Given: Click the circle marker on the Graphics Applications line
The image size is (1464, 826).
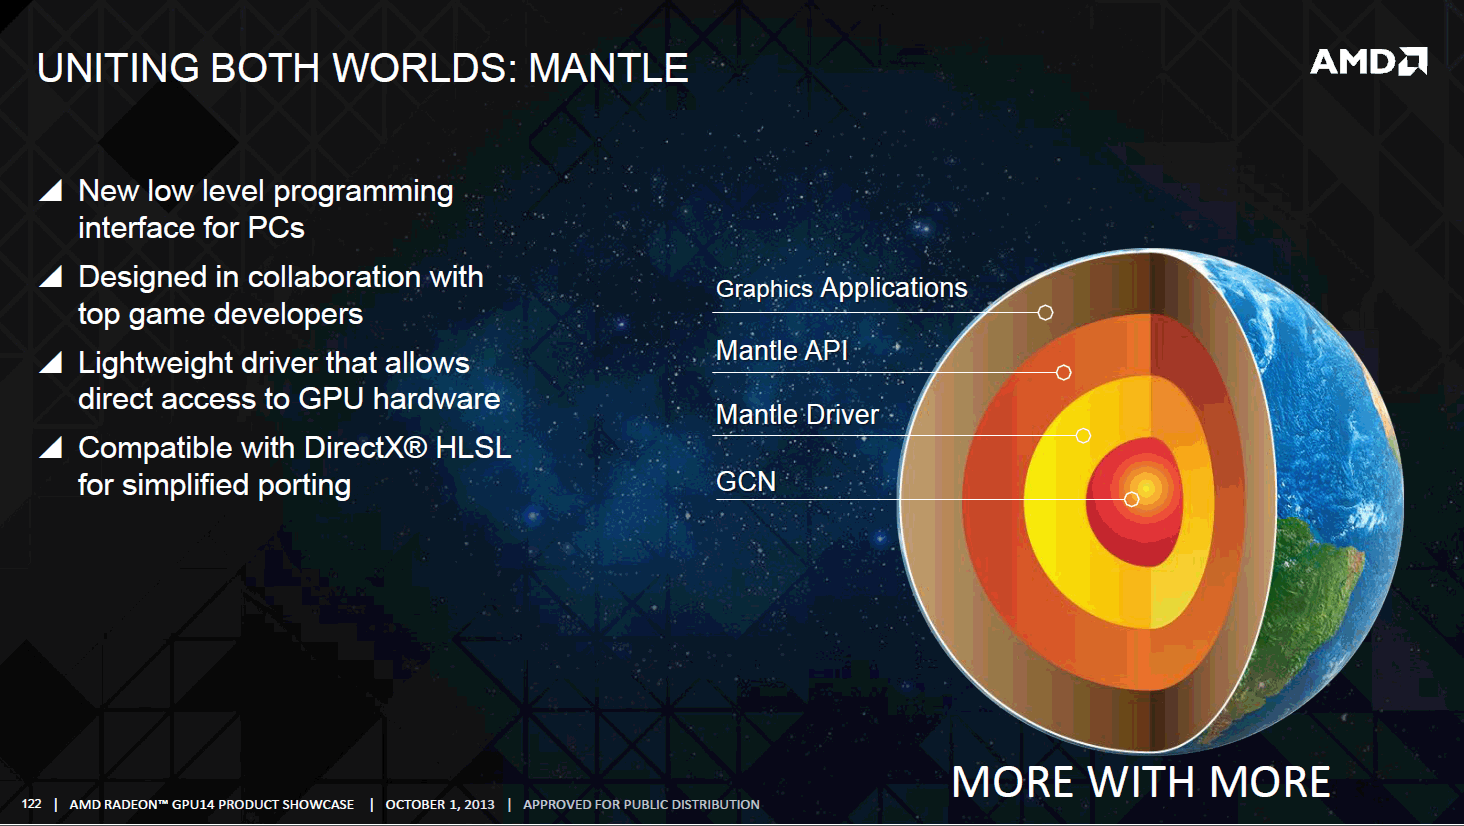Looking at the screenshot, I should click(x=1045, y=313).
